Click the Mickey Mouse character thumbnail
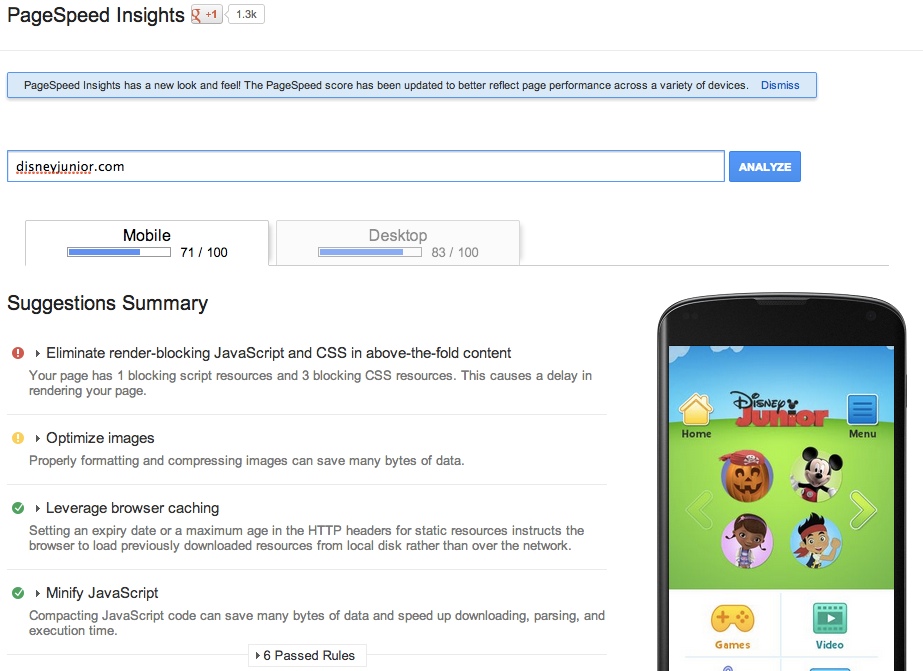923x671 pixels. [816, 474]
